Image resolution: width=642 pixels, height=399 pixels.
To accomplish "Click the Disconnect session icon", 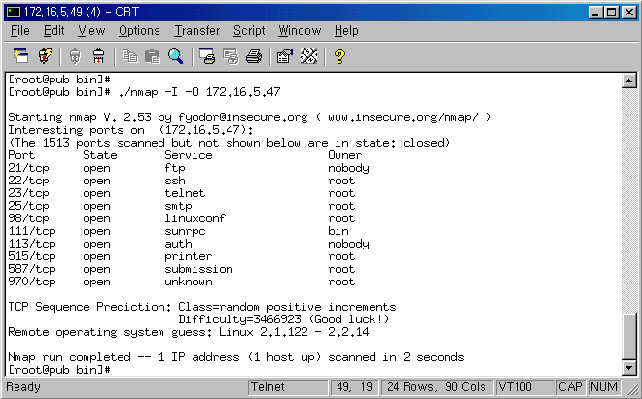I will (x=98, y=56).
